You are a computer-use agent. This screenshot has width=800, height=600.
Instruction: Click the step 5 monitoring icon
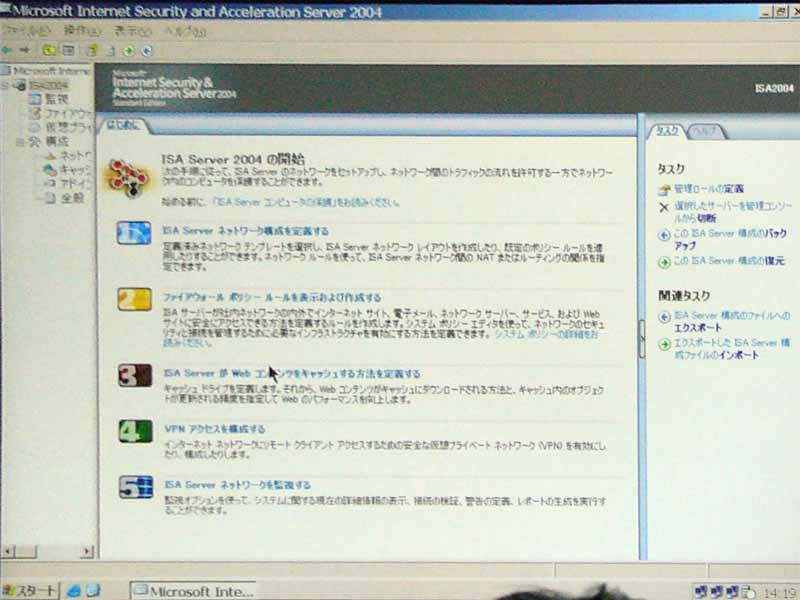(x=136, y=487)
